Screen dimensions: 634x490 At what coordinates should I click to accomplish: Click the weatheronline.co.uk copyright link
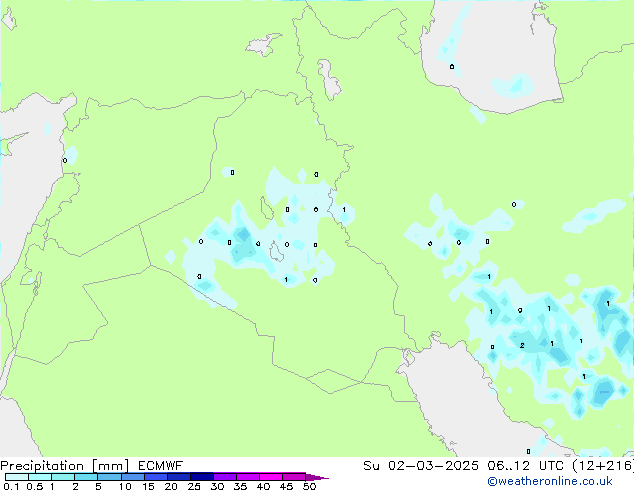(x=550, y=481)
